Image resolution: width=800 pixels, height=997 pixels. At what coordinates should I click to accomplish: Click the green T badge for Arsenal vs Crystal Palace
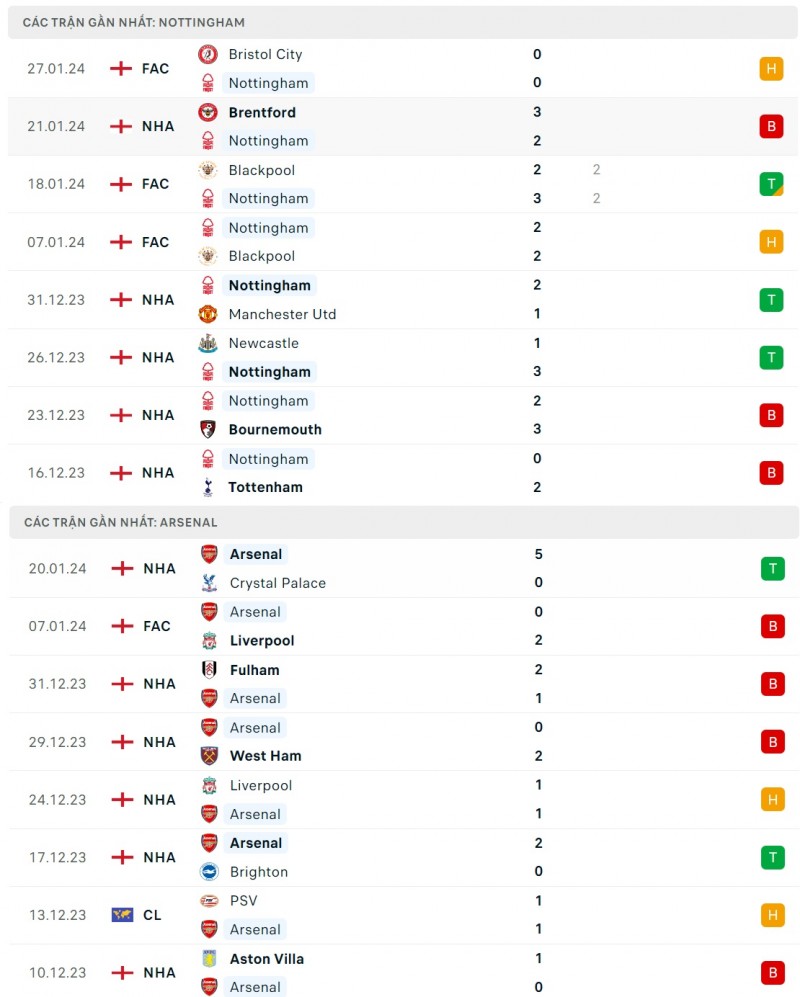771,569
